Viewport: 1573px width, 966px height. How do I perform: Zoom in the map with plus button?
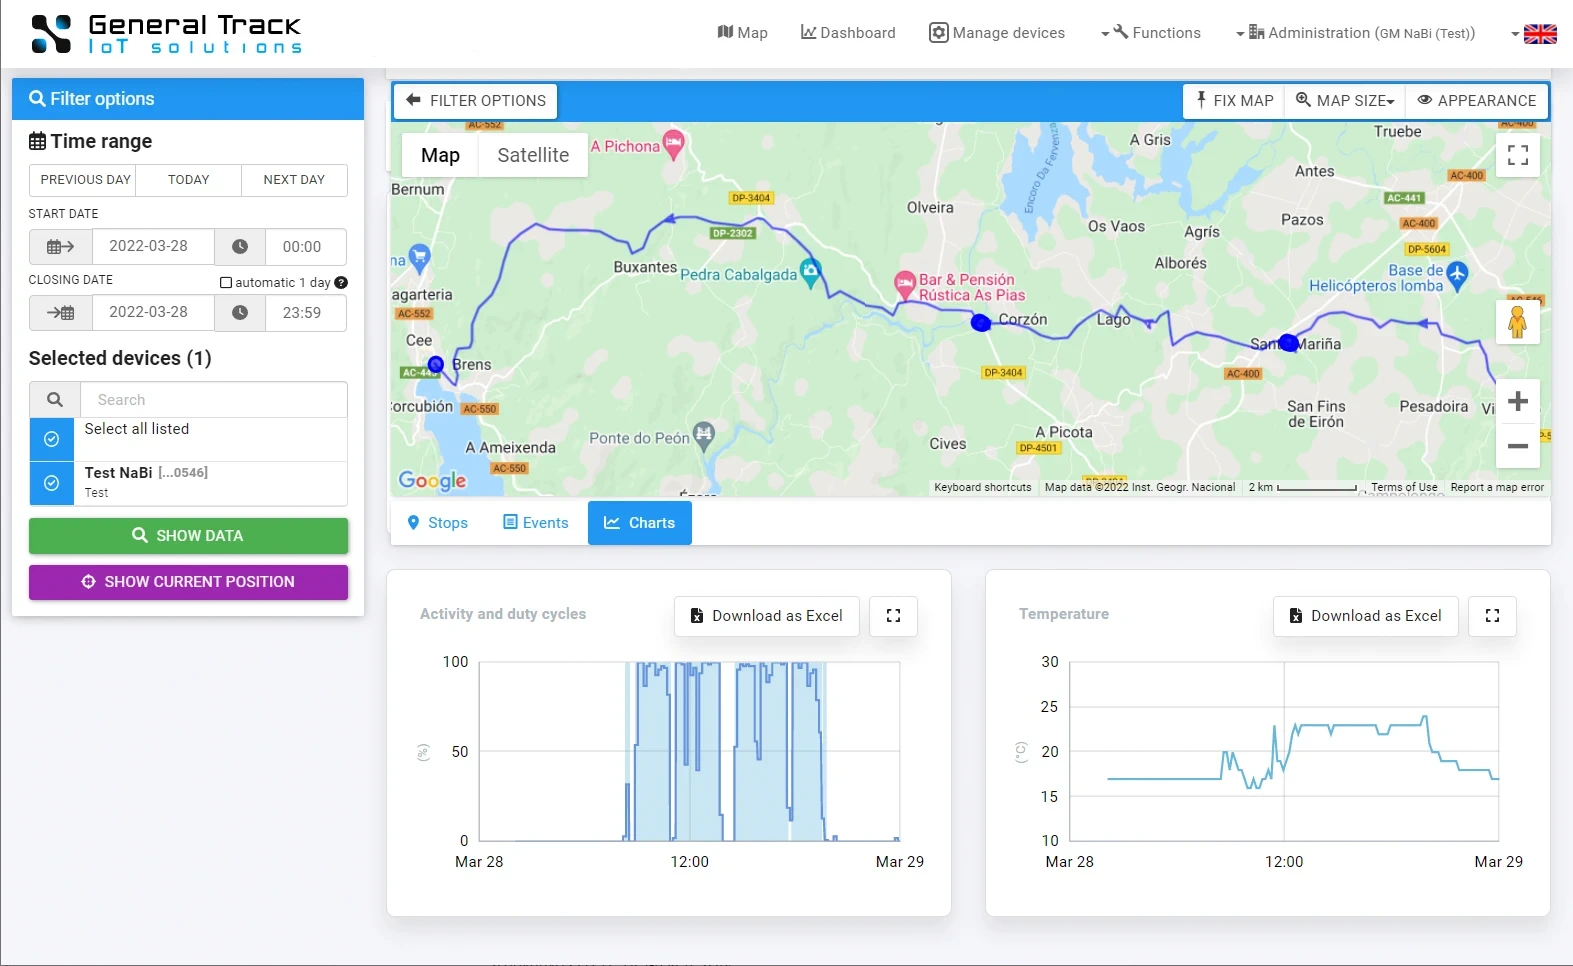point(1517,402)
